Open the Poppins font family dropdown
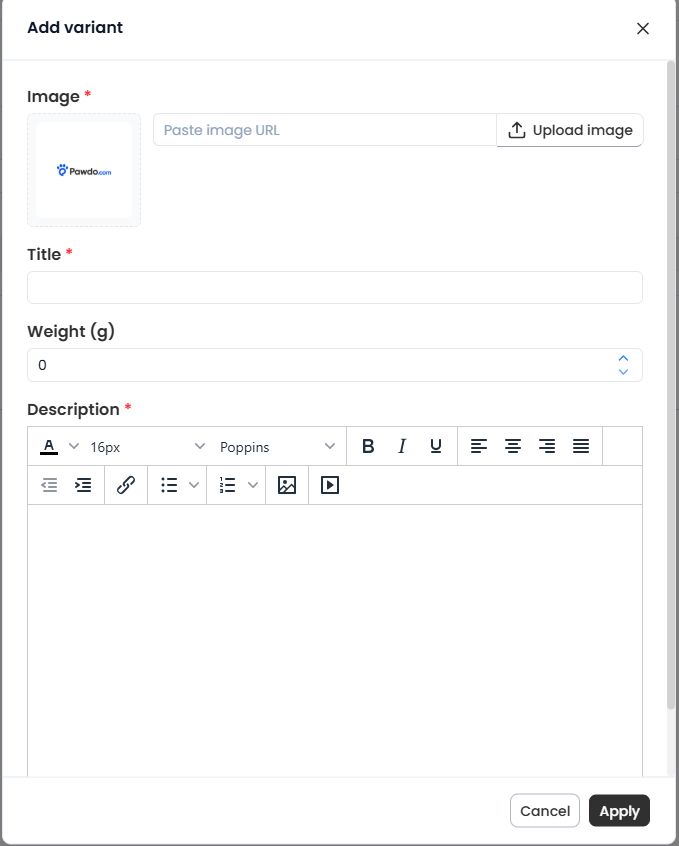The height and width of the screenshot is (846, 679). click(x=277, y=447)
